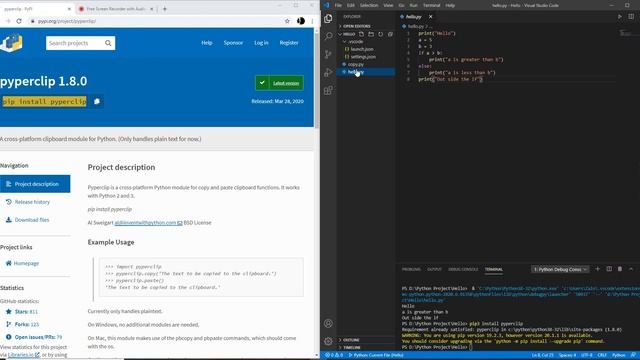Viewport: 640px width, 360px height.
Task: Click the Sponsor link in PyPI header
Action: (x=233, y=43)
